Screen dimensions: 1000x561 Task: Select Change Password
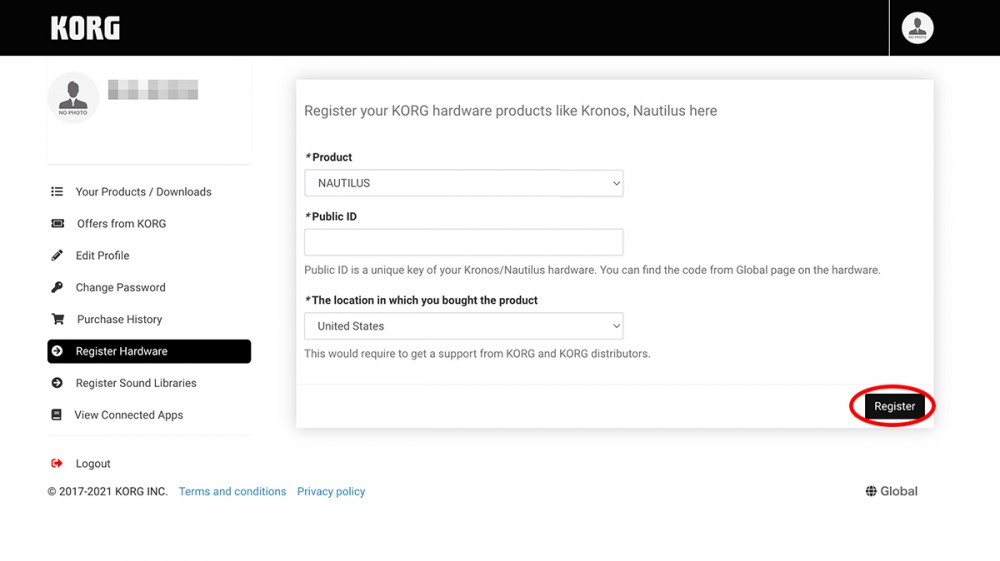120,288
